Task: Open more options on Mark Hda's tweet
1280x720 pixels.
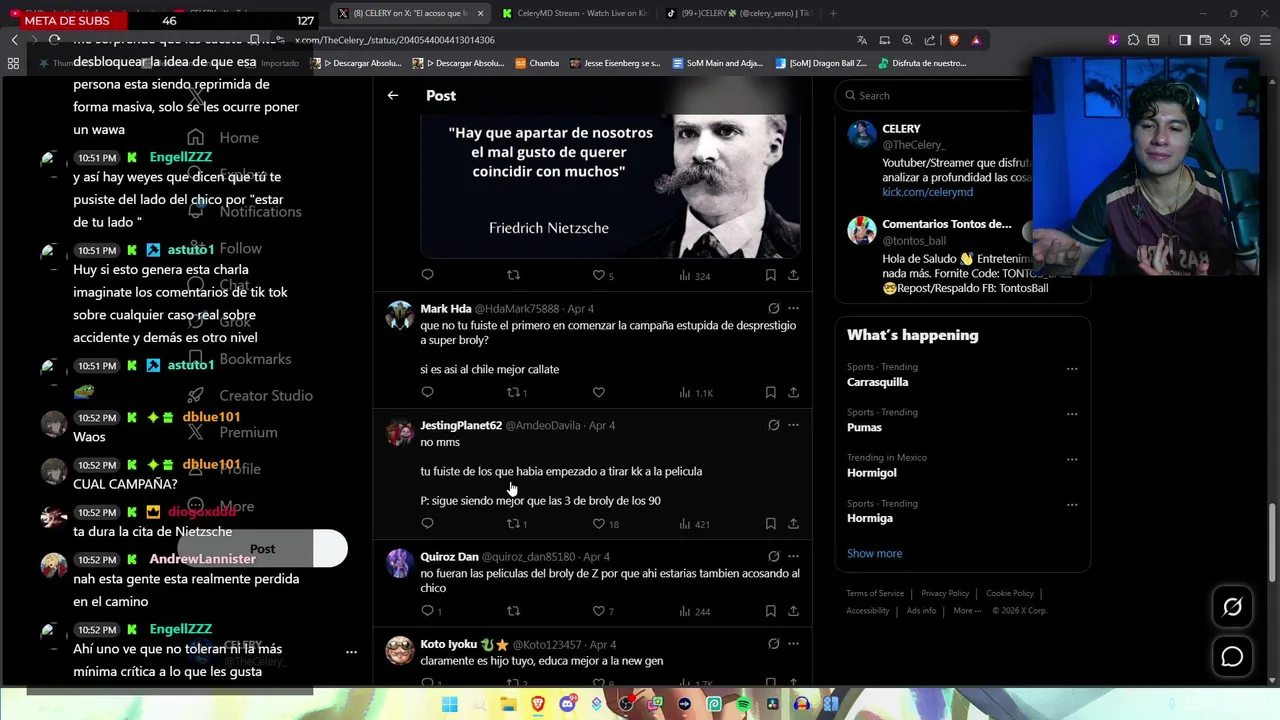Action: pyautogui.click(x=793, y=308)
